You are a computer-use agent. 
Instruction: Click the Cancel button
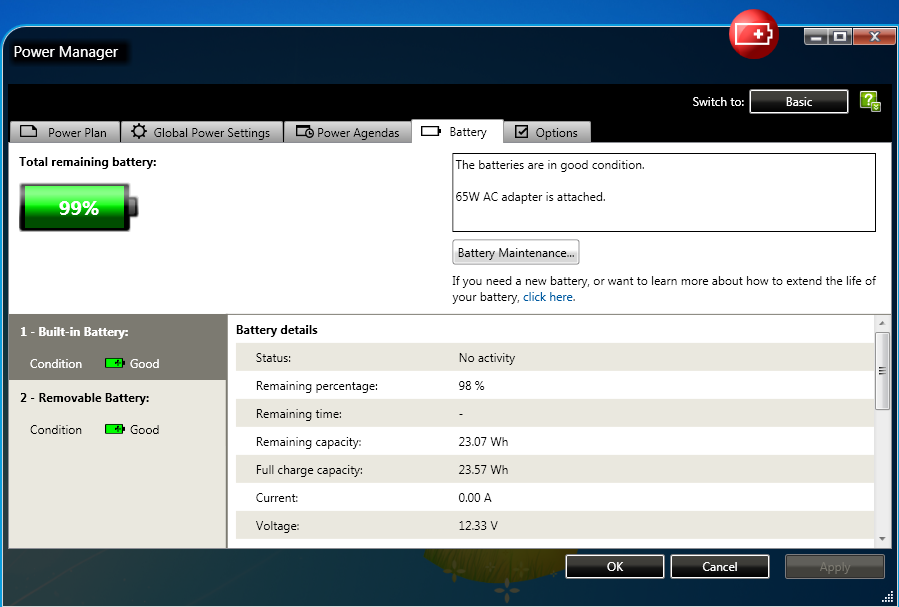click(x=720, y=566)
